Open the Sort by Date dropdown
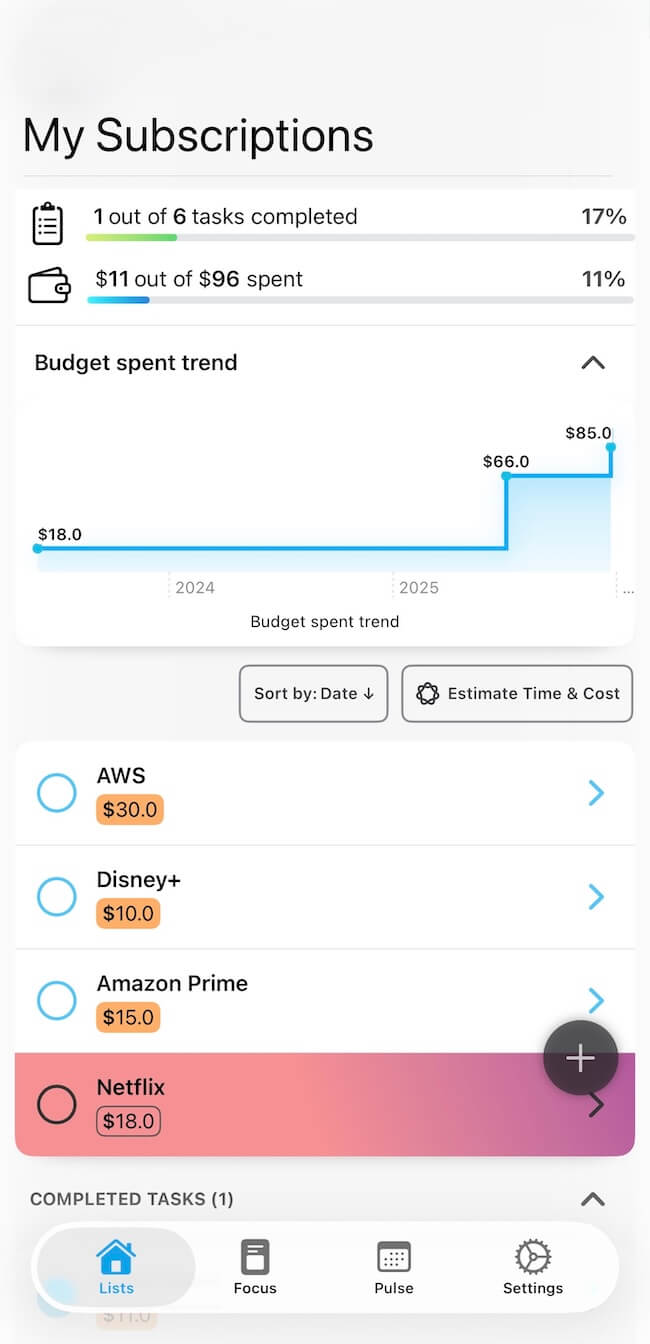 tap(313, 693)
